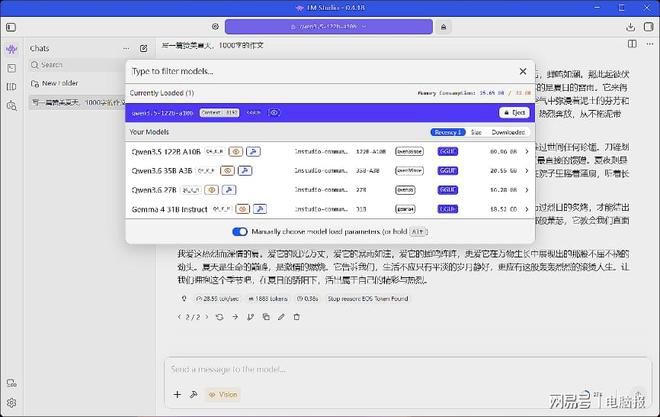Open the Downloads icon in top bar

tap(630, 27)
